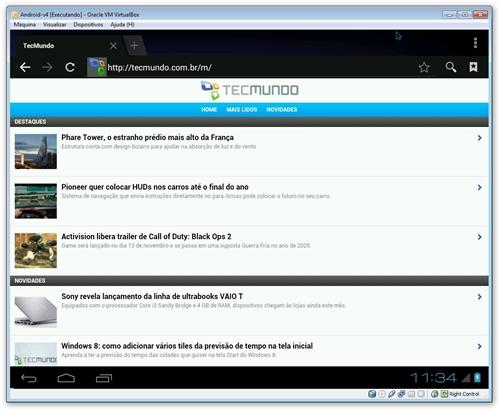Screen dimensions: 500x411
Task: Open a new tab with plus button
Action: tap(134, 45)
